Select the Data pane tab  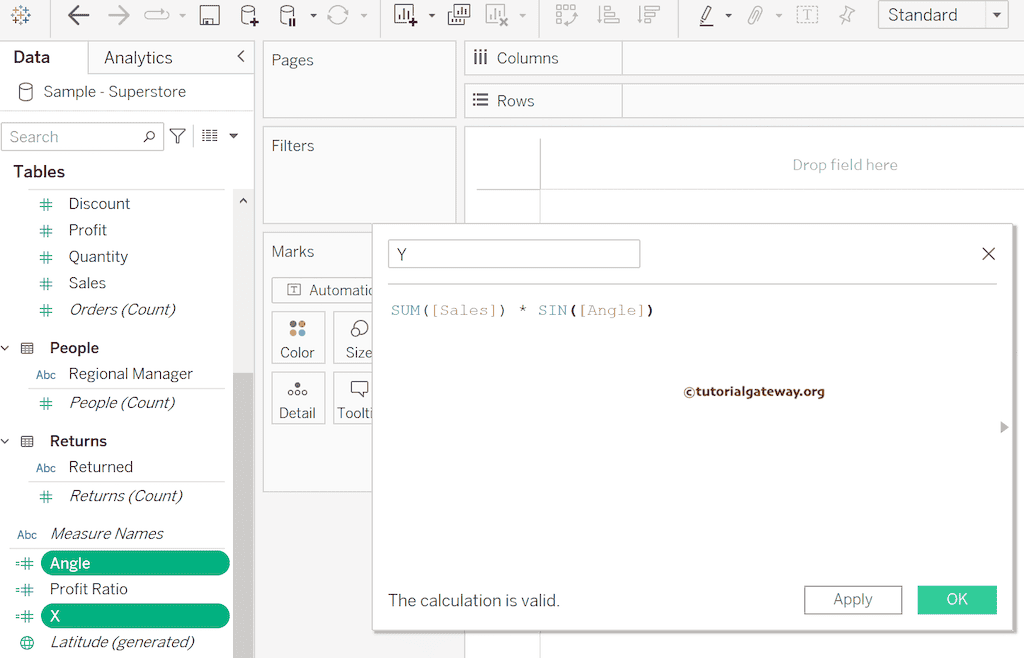32,58
